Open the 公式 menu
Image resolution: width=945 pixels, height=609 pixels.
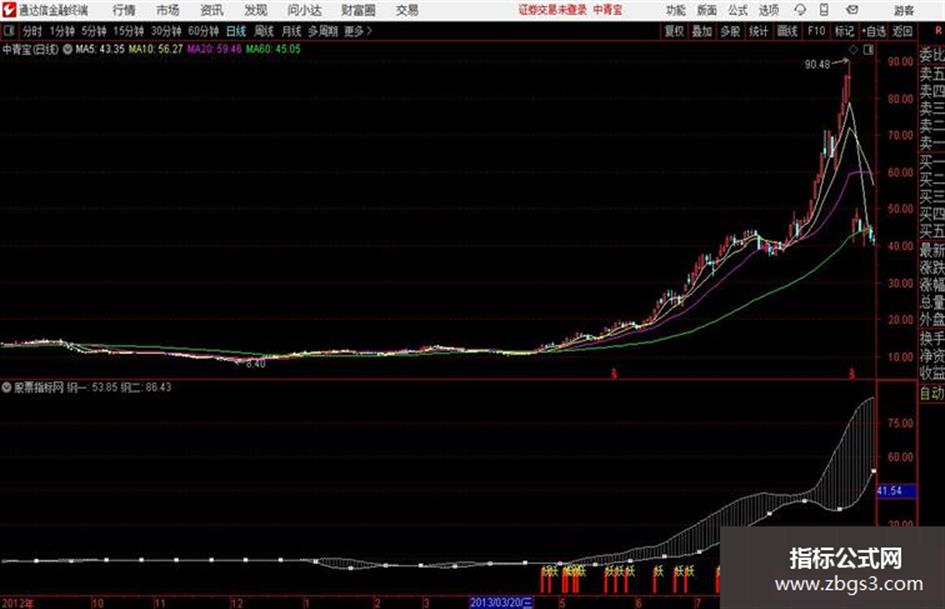pyautogui.click(x=738, y=10)
